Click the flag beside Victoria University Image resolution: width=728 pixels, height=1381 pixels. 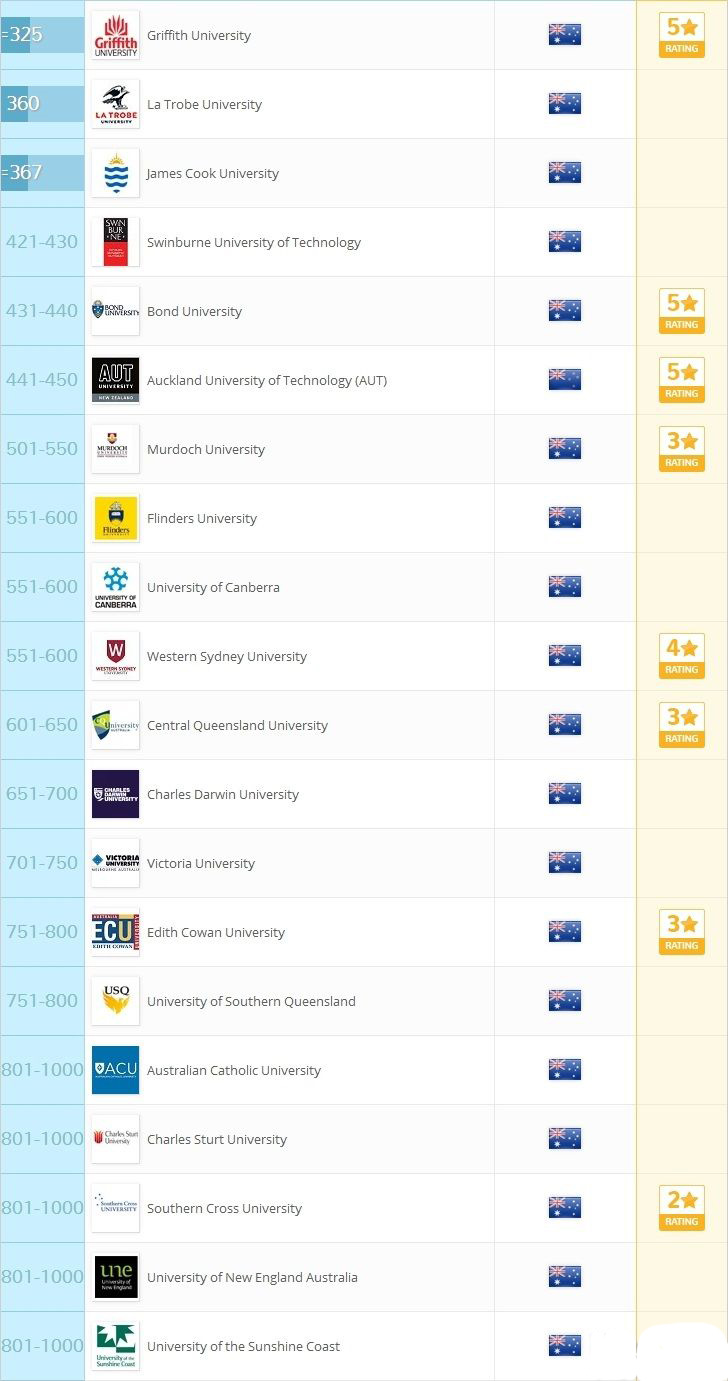click(x=565, y=862)
